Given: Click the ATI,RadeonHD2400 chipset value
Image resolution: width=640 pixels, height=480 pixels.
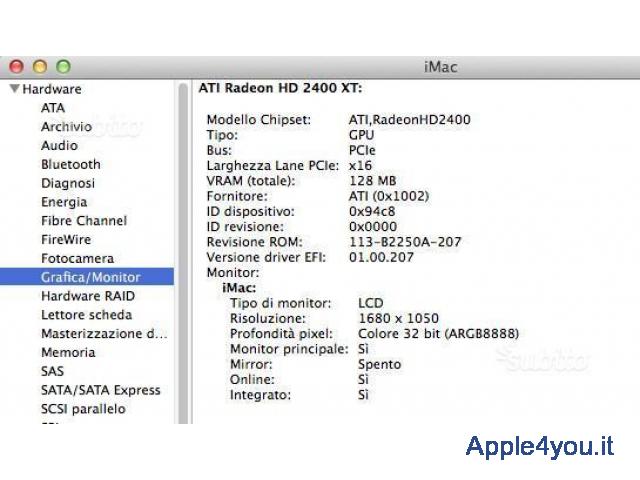Looking at the screenshot, I should coord(409,120).
